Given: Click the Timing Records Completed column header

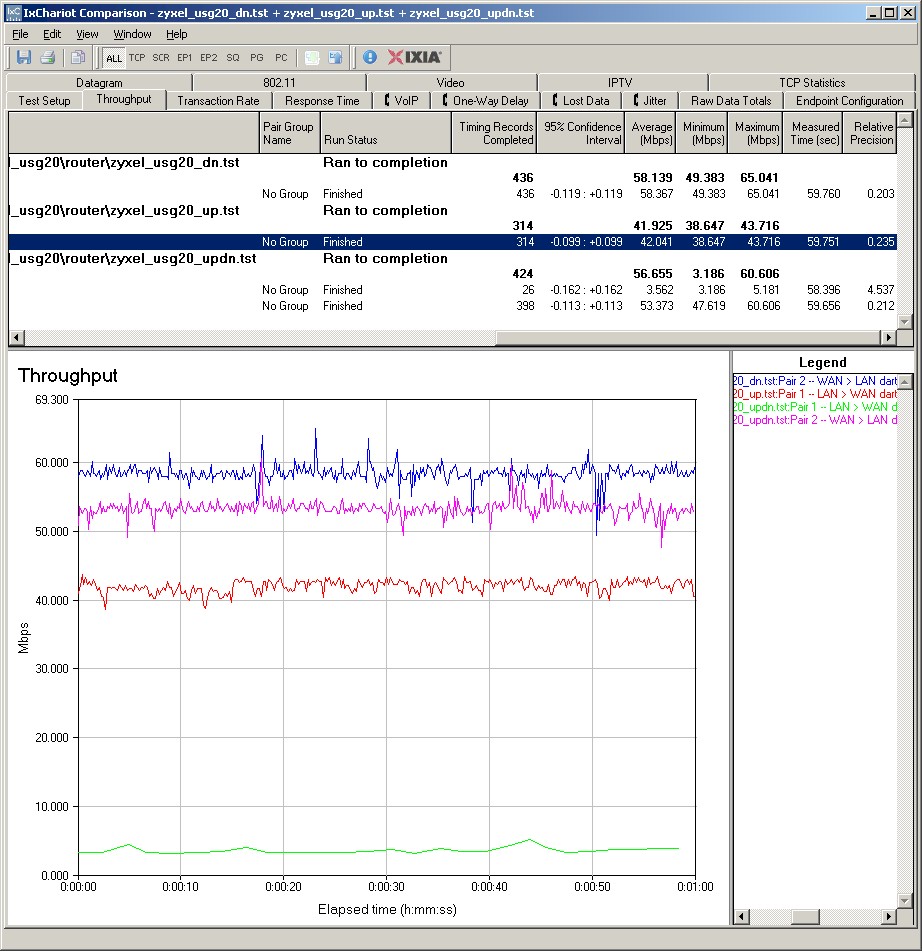Looking at the screenshot, I should point(494,133).
